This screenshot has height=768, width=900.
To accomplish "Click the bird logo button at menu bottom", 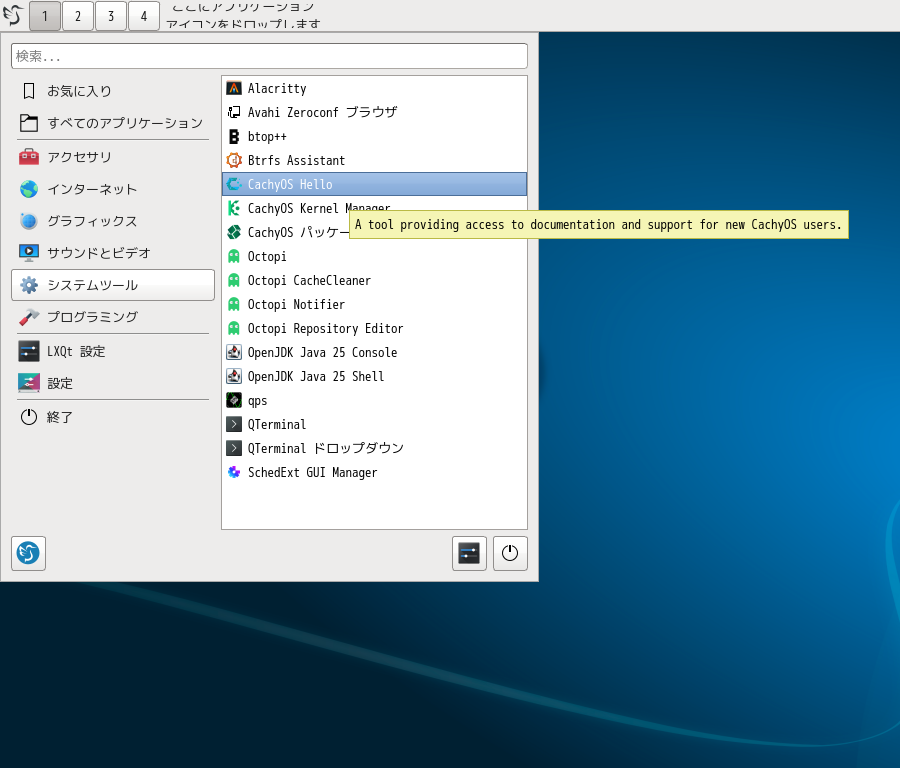I will tap(28, 553).
